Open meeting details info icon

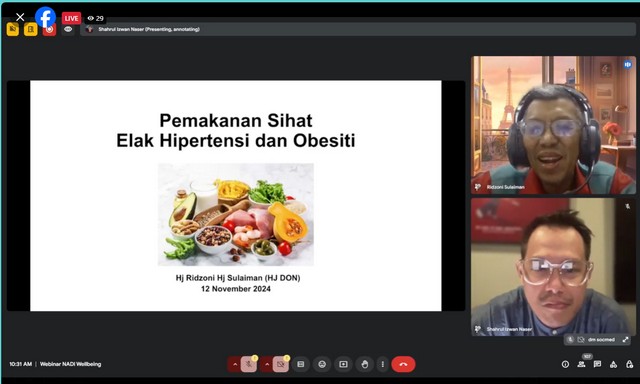565,364
